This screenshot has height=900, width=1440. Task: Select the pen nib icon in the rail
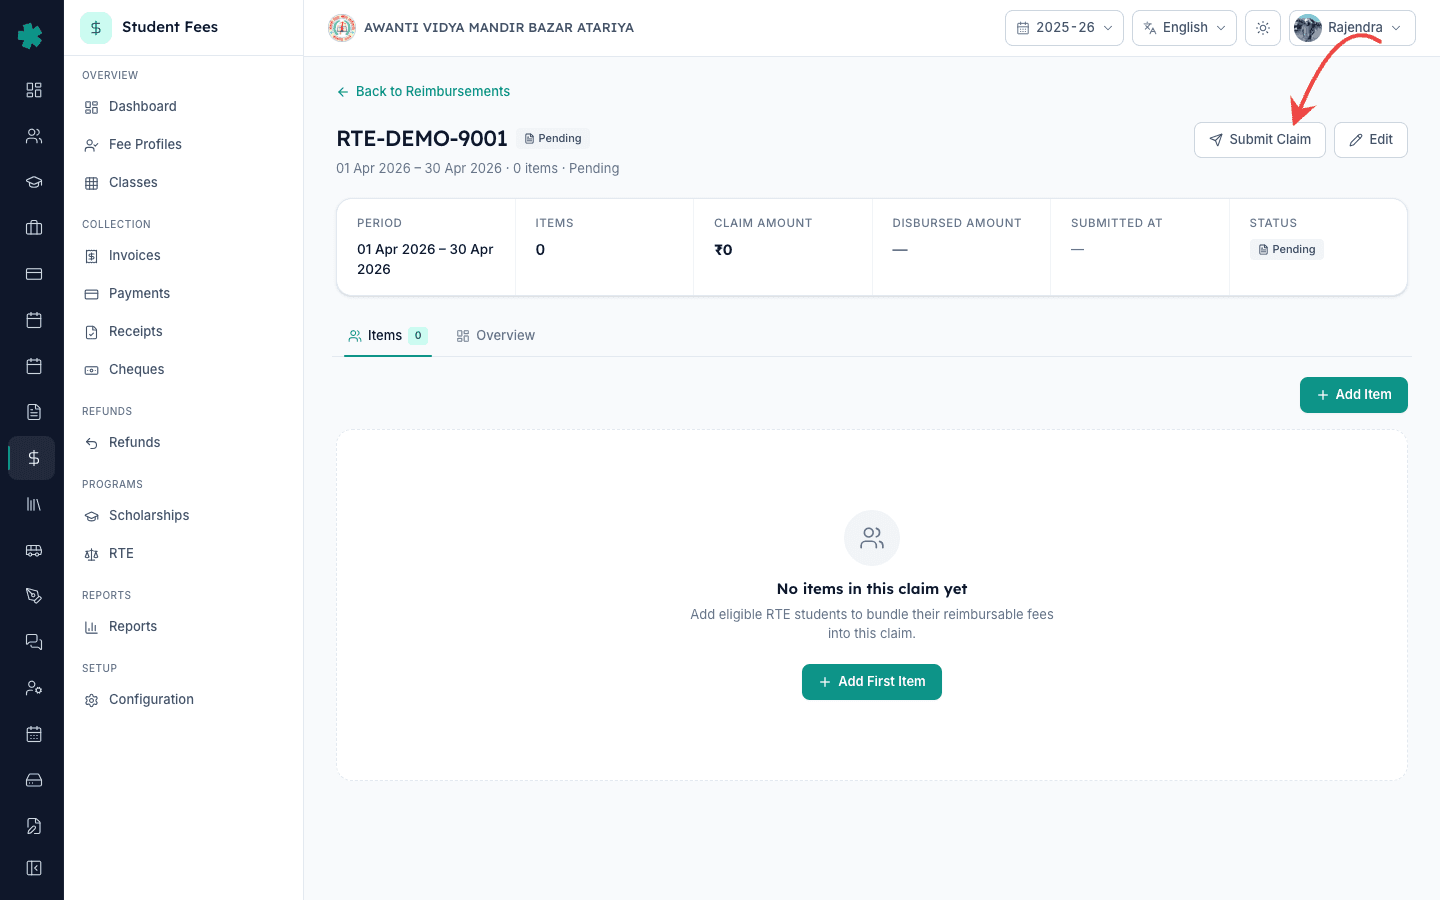pyautogui.click(x=34, y=596)
